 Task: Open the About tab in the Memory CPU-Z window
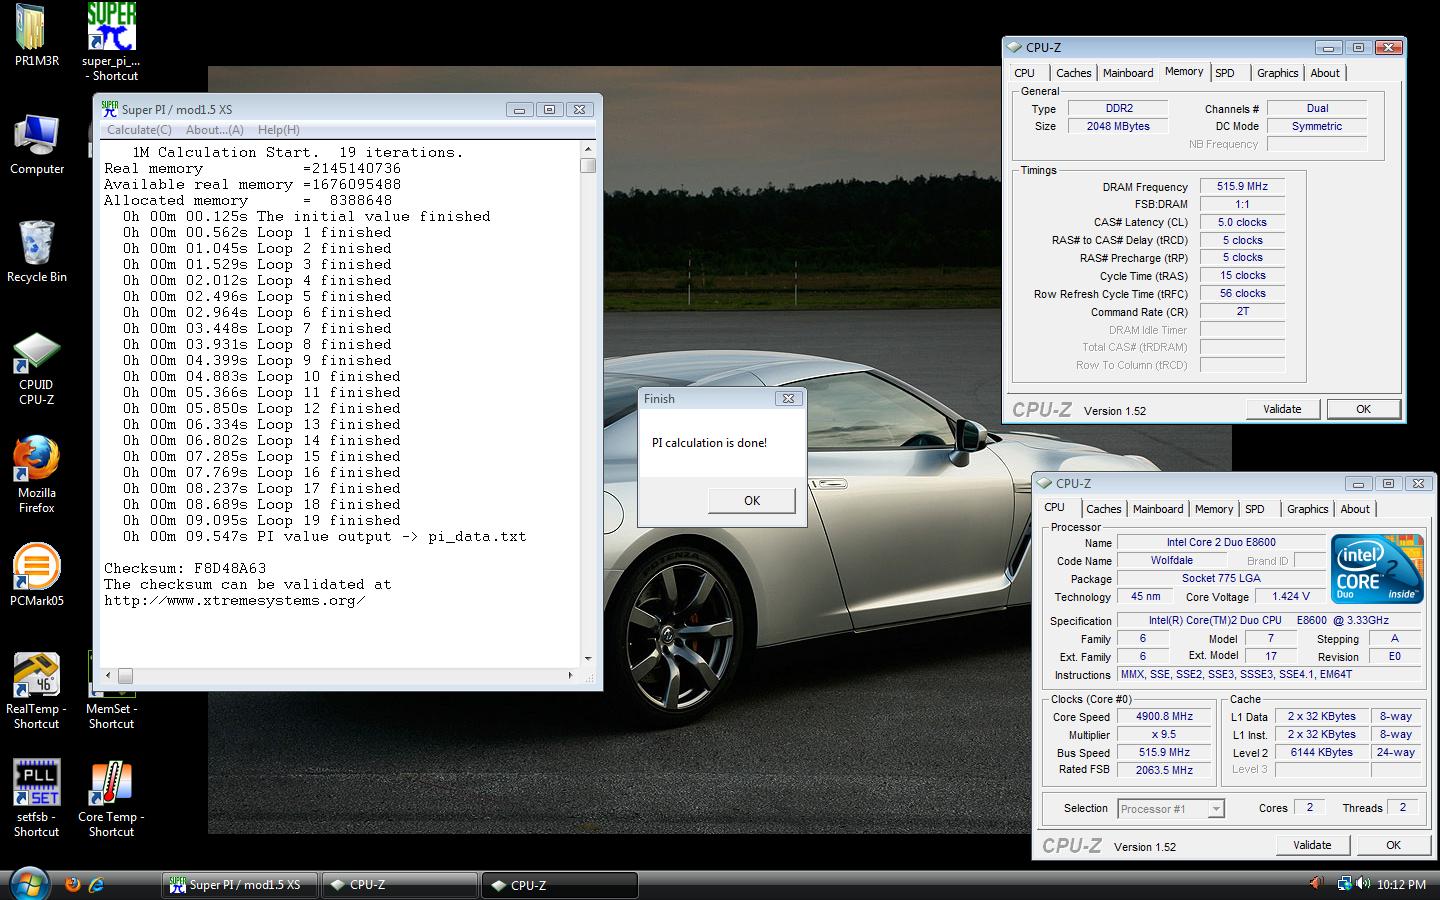click(1325, 73)
